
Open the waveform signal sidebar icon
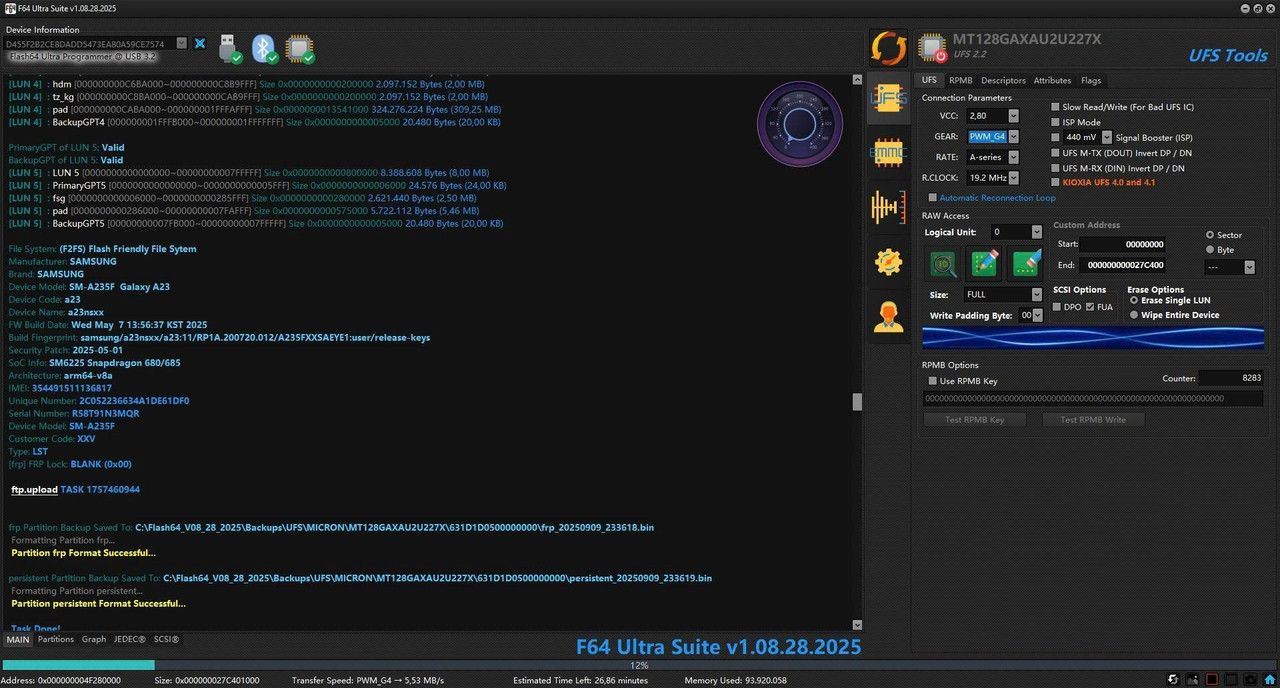(x=888, y=207)
